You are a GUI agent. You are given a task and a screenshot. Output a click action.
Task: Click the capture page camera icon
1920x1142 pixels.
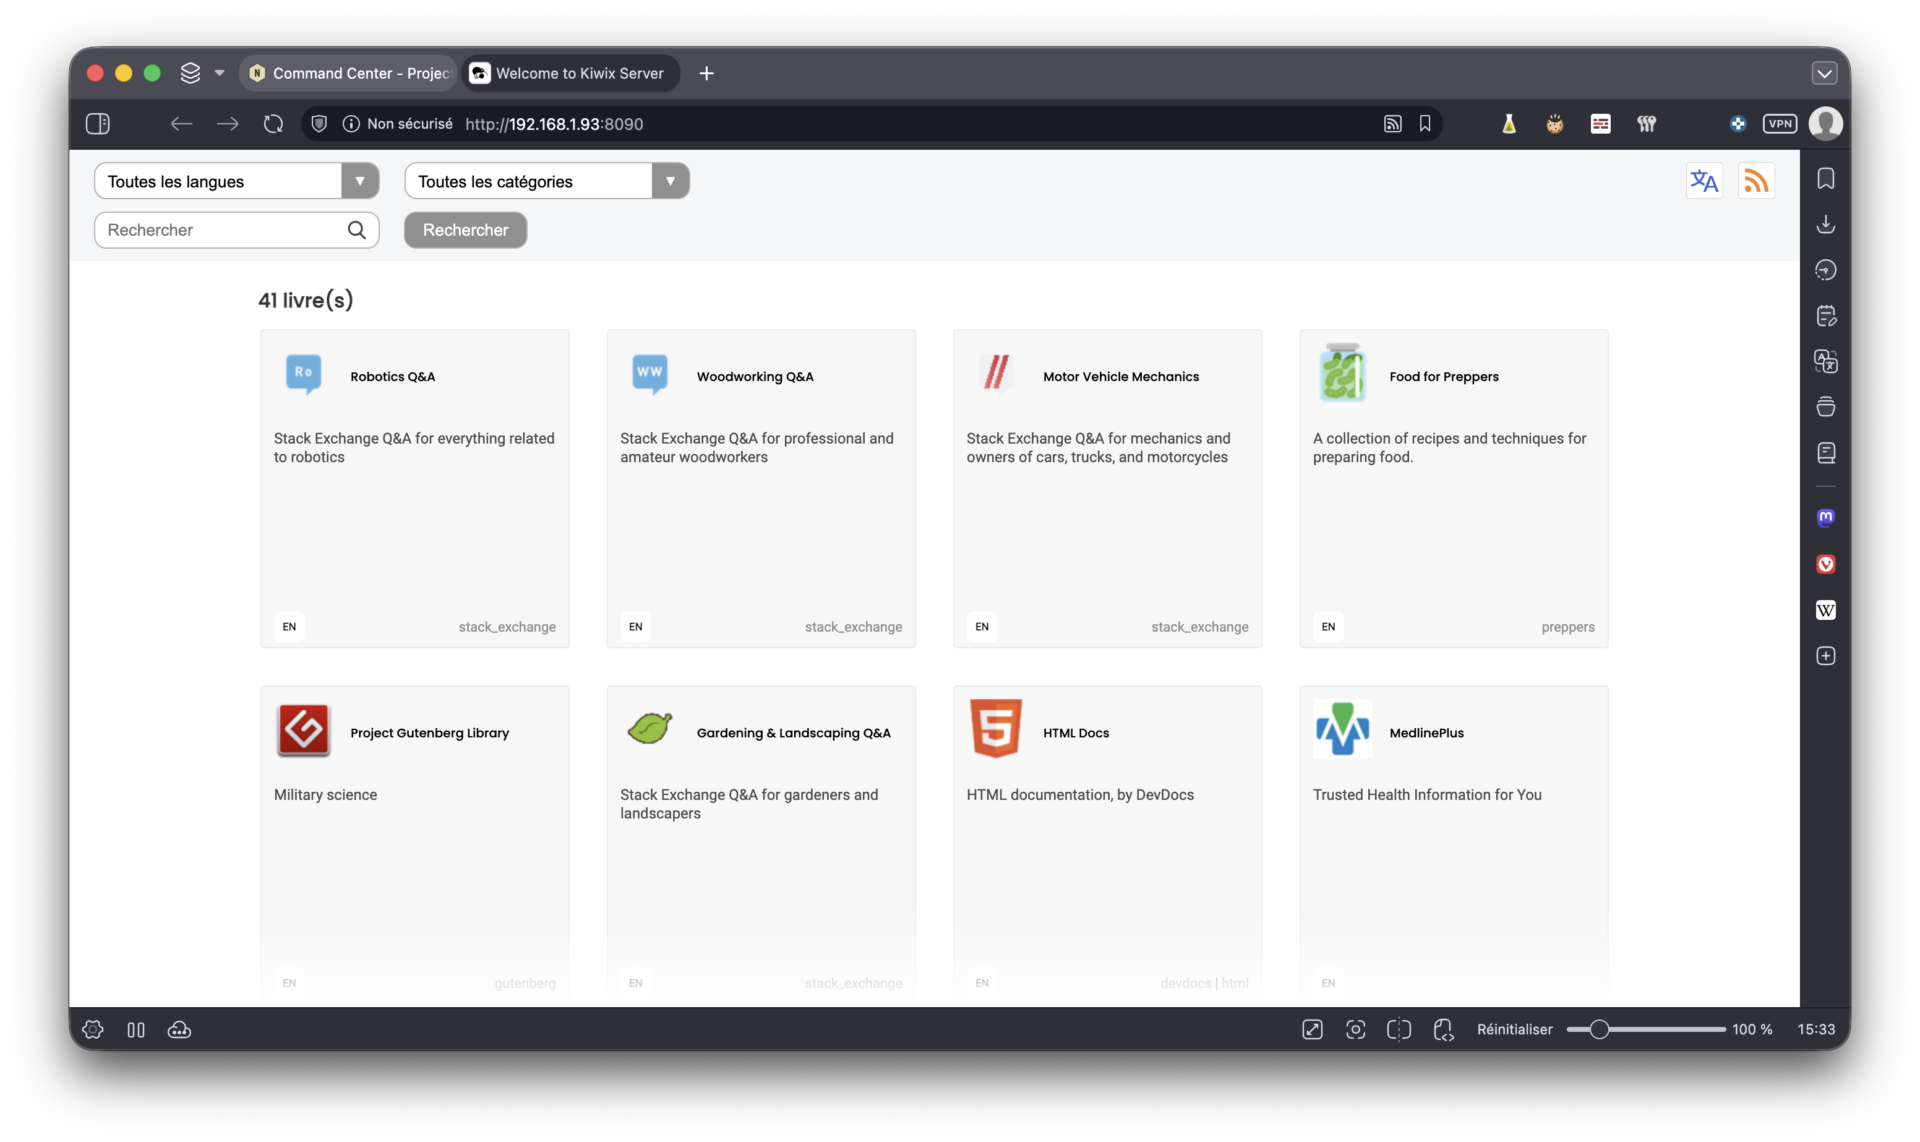(x=1355, y=1029)
